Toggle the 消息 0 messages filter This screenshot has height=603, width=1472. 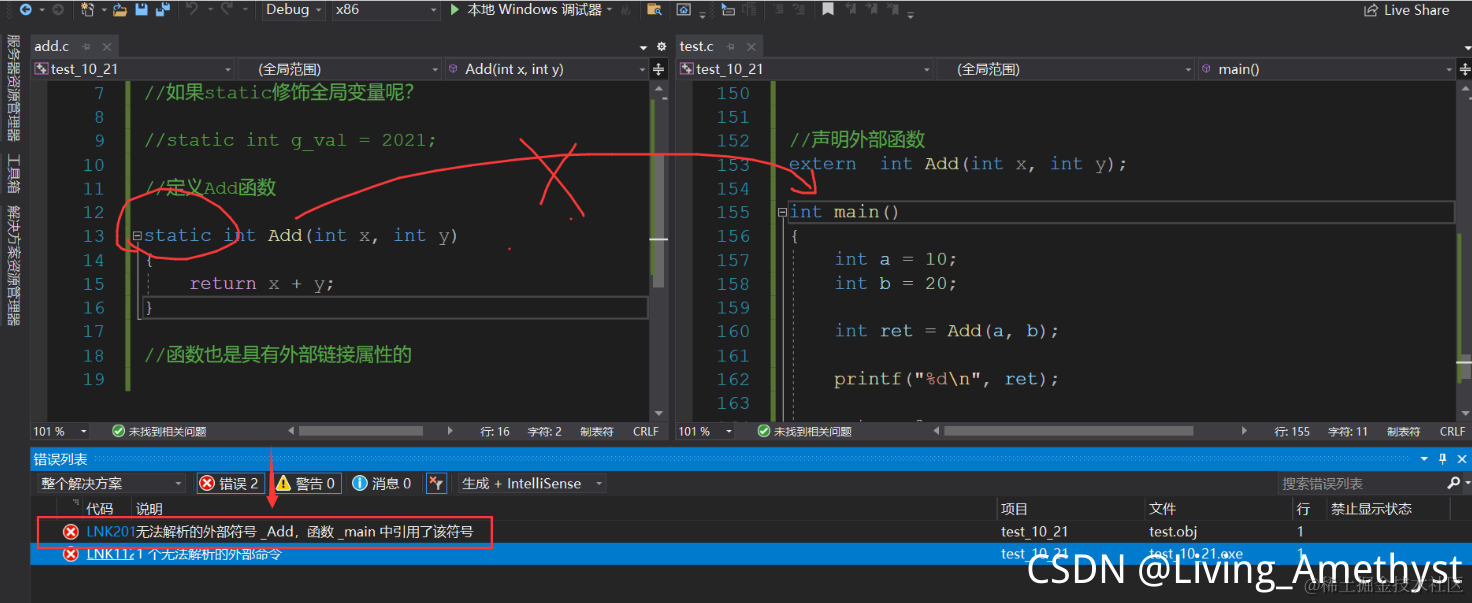(x=383, y=483)
